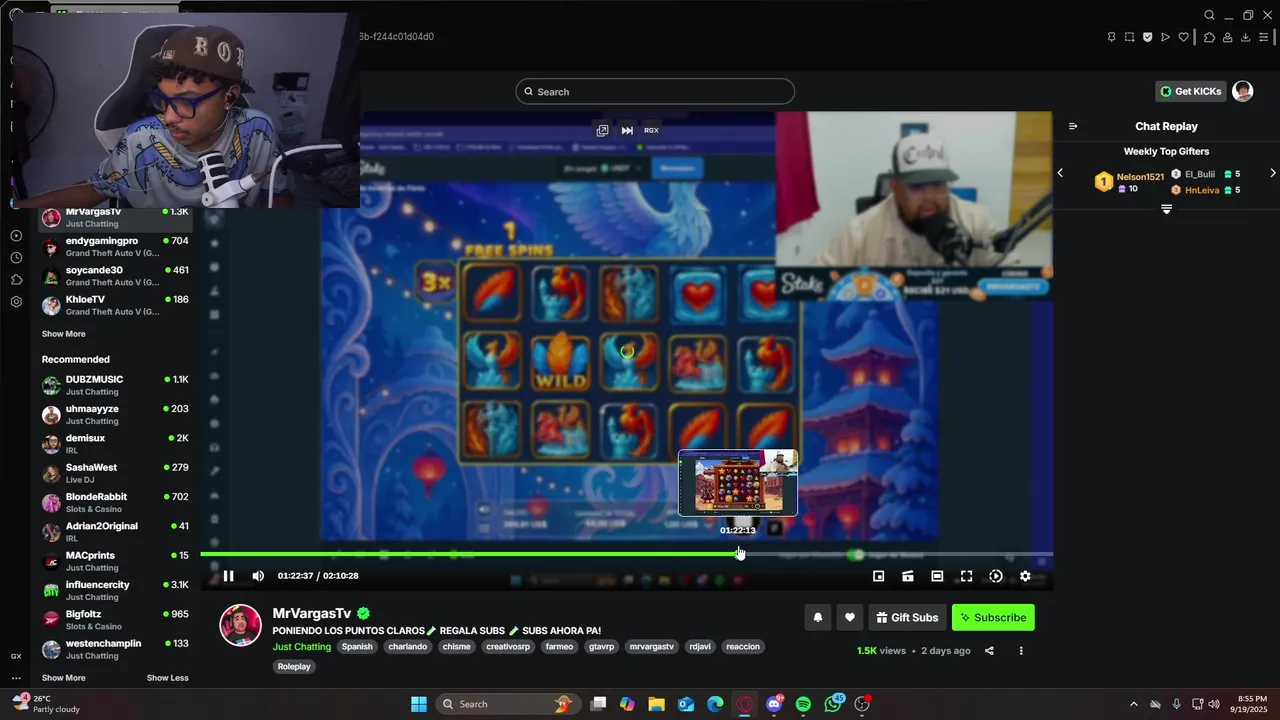Open MrVargasTv channel avatar
1280x720 pixels.
tap(240, 625)
